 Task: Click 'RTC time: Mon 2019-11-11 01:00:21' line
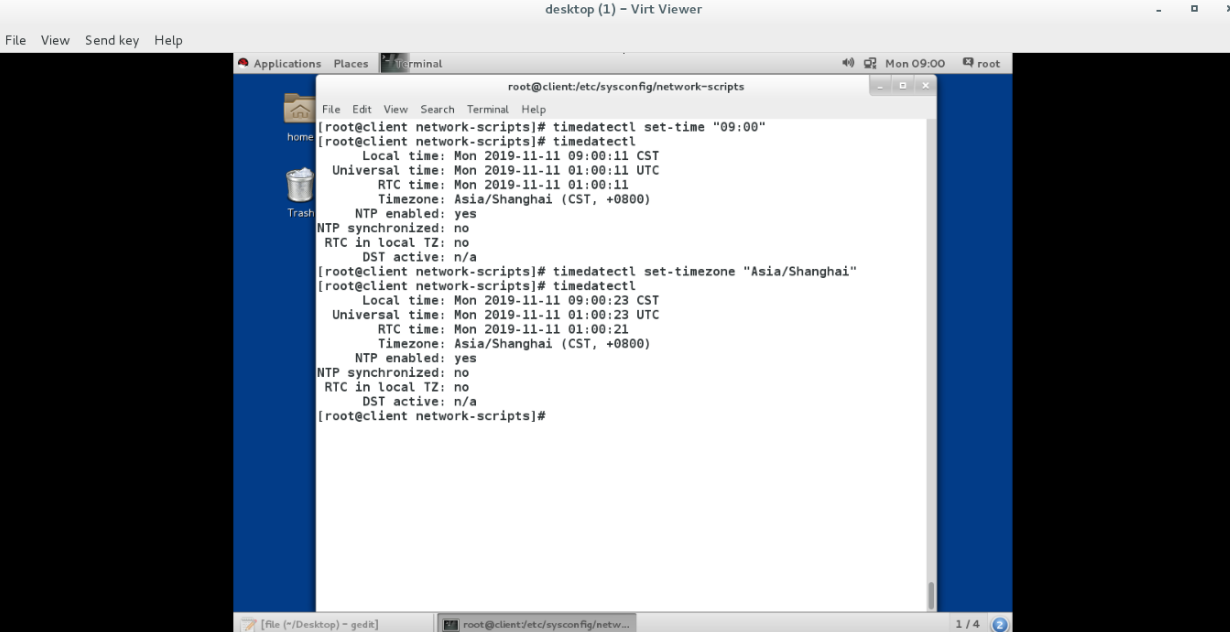pyautogui.click(x=503, y=329)
